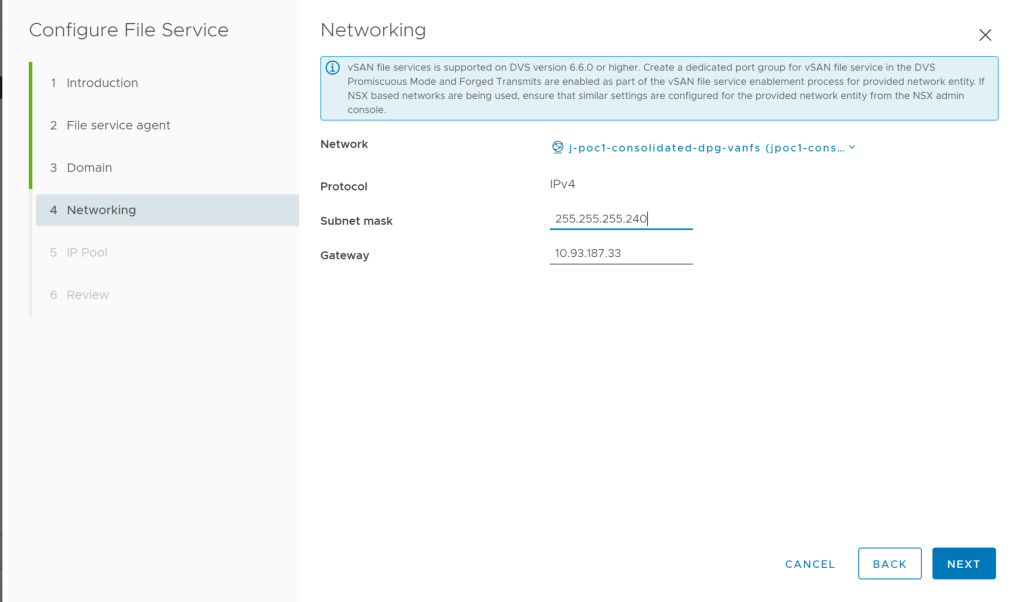
Task: Go to step 1 Introduction
Action: [x=102, y=83]
